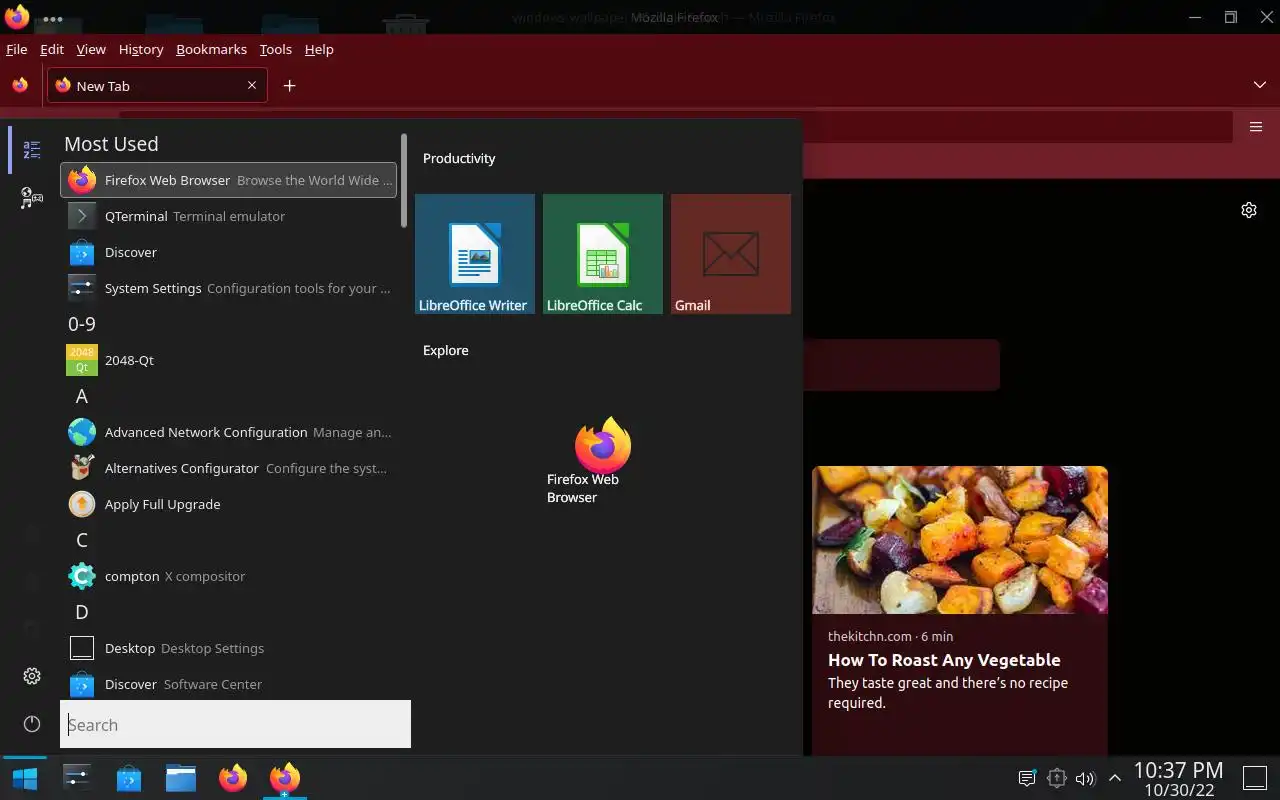Open the LibreOffice Writer tile

point(475,254)
